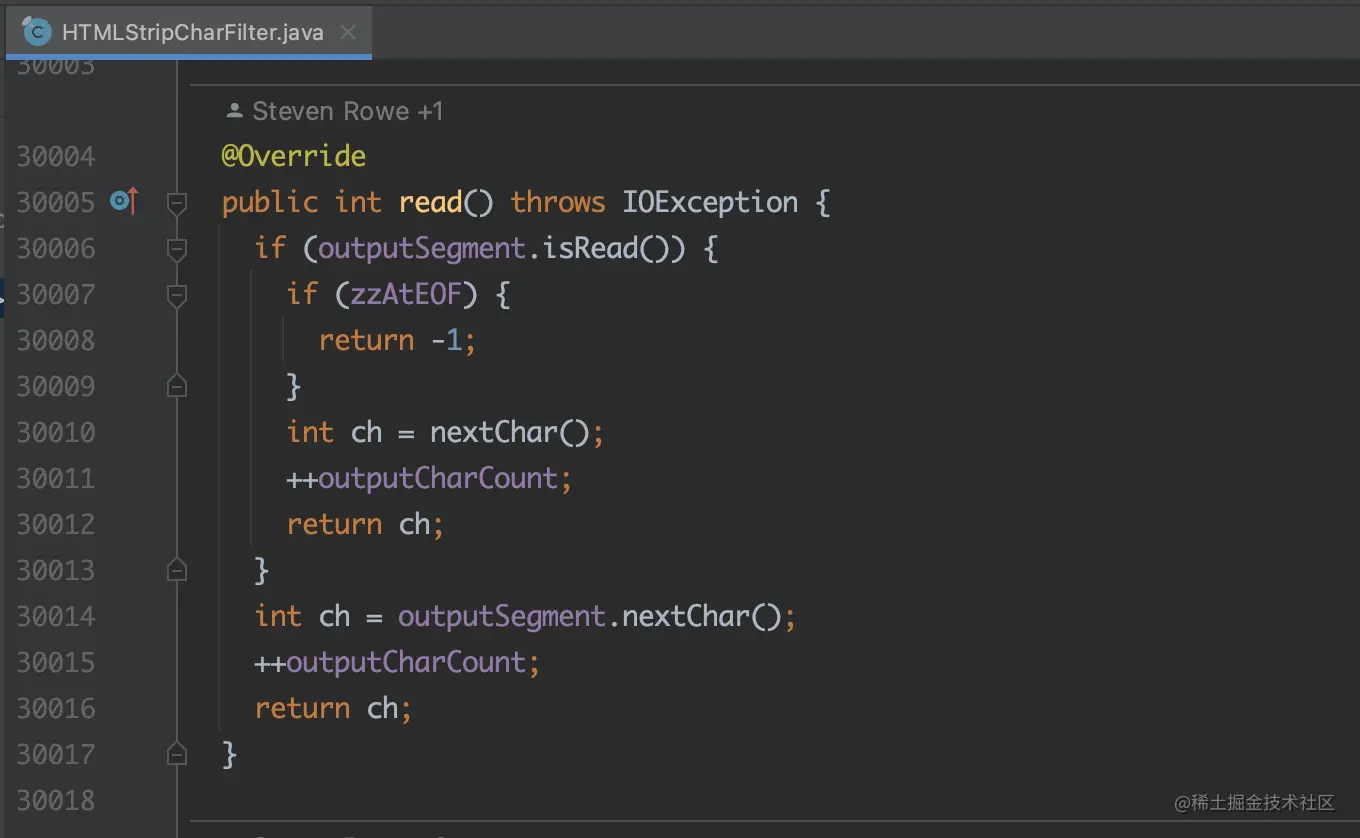Click line number 30014 in the gutter
Image resolution: width=1360 pixels, height=838 pixels.
tap(56, 616)
